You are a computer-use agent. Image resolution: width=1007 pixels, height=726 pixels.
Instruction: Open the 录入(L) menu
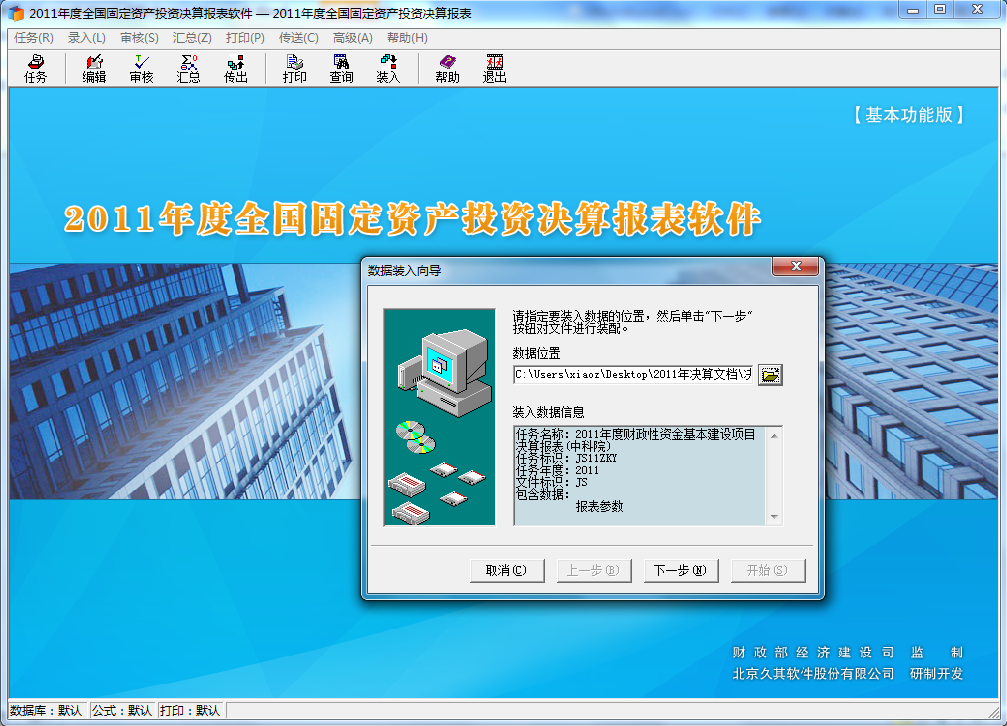[87, 38]
